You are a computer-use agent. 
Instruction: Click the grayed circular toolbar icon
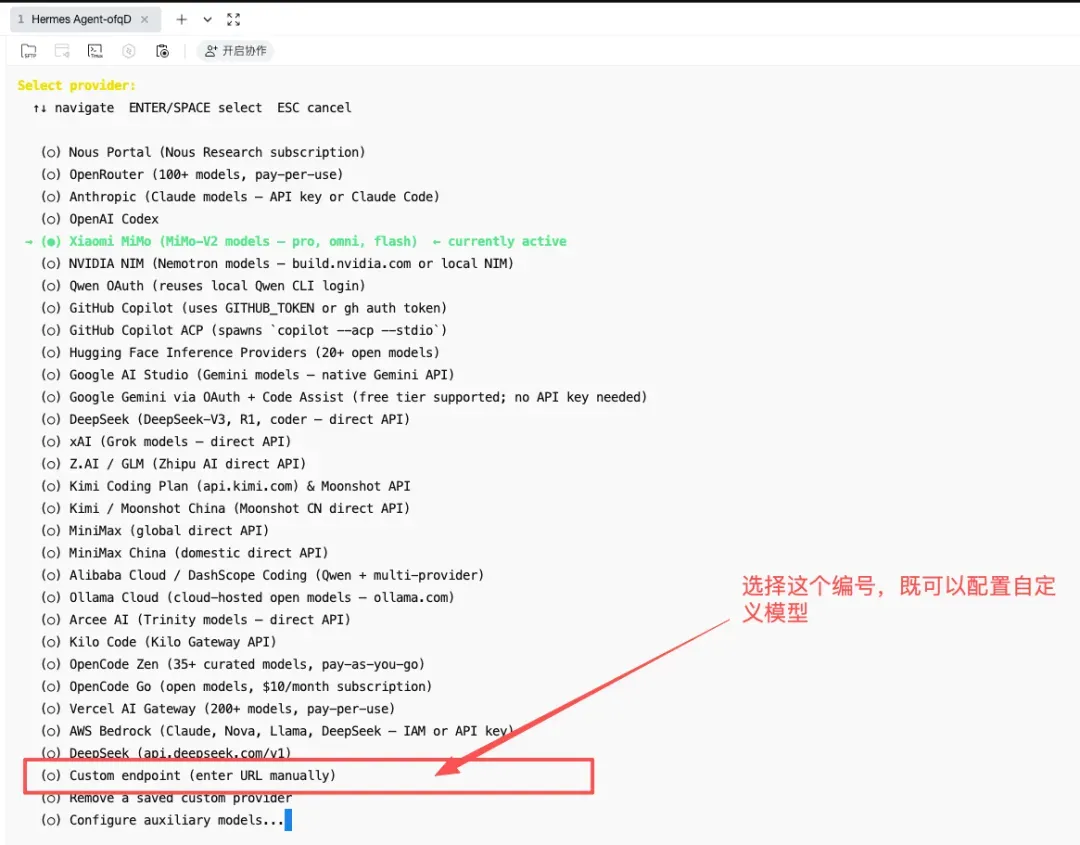tap(129, 51)
